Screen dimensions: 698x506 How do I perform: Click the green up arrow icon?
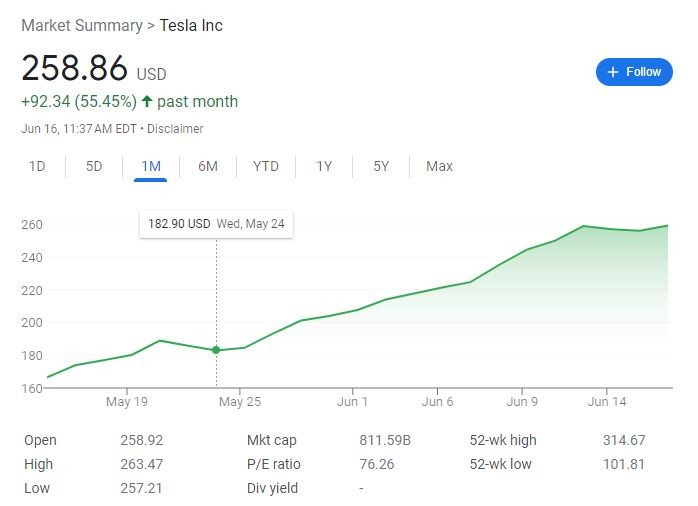pyautogui.click(x=147, y=101)
